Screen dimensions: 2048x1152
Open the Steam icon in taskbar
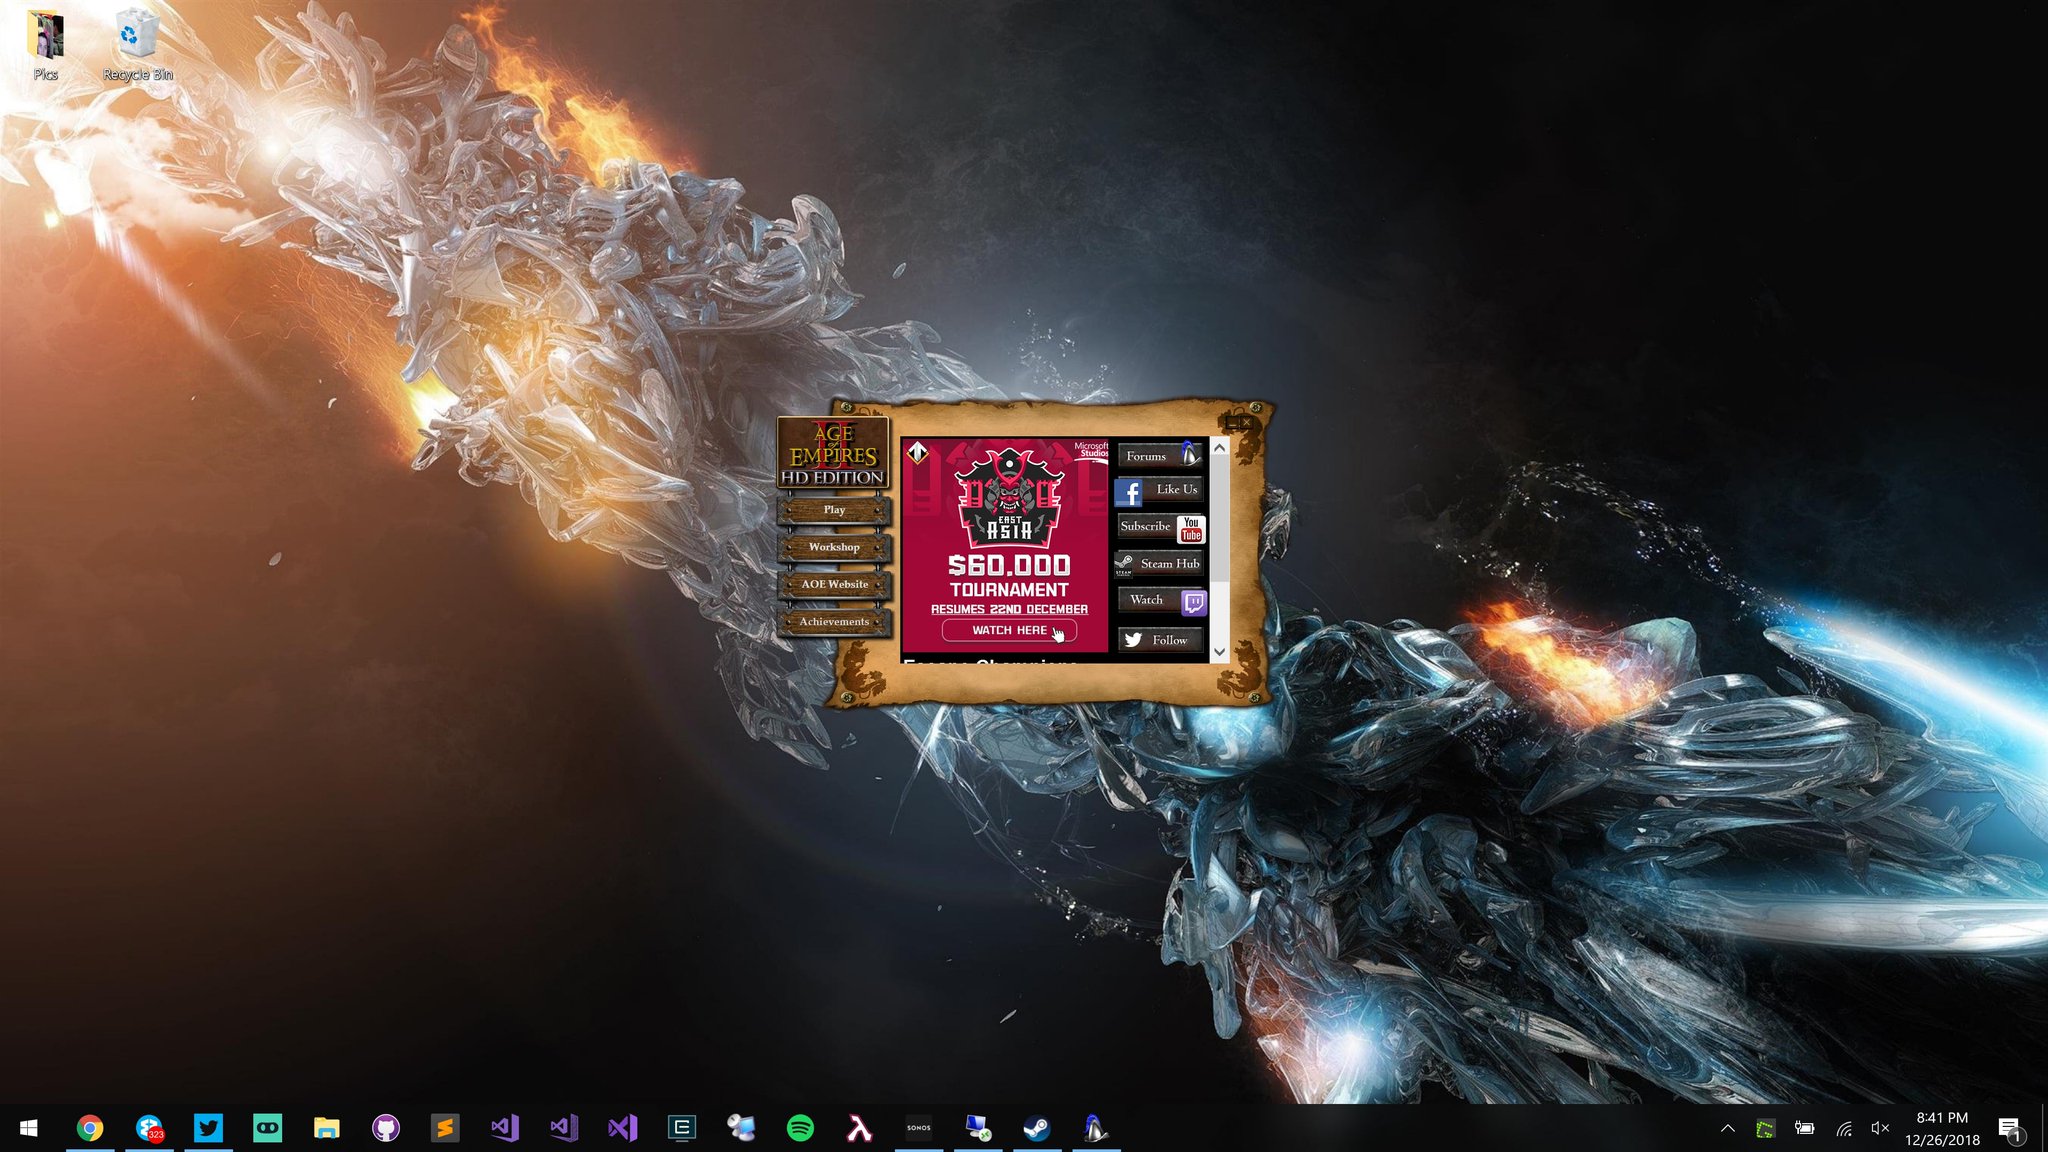[x=1036, y=1129]
